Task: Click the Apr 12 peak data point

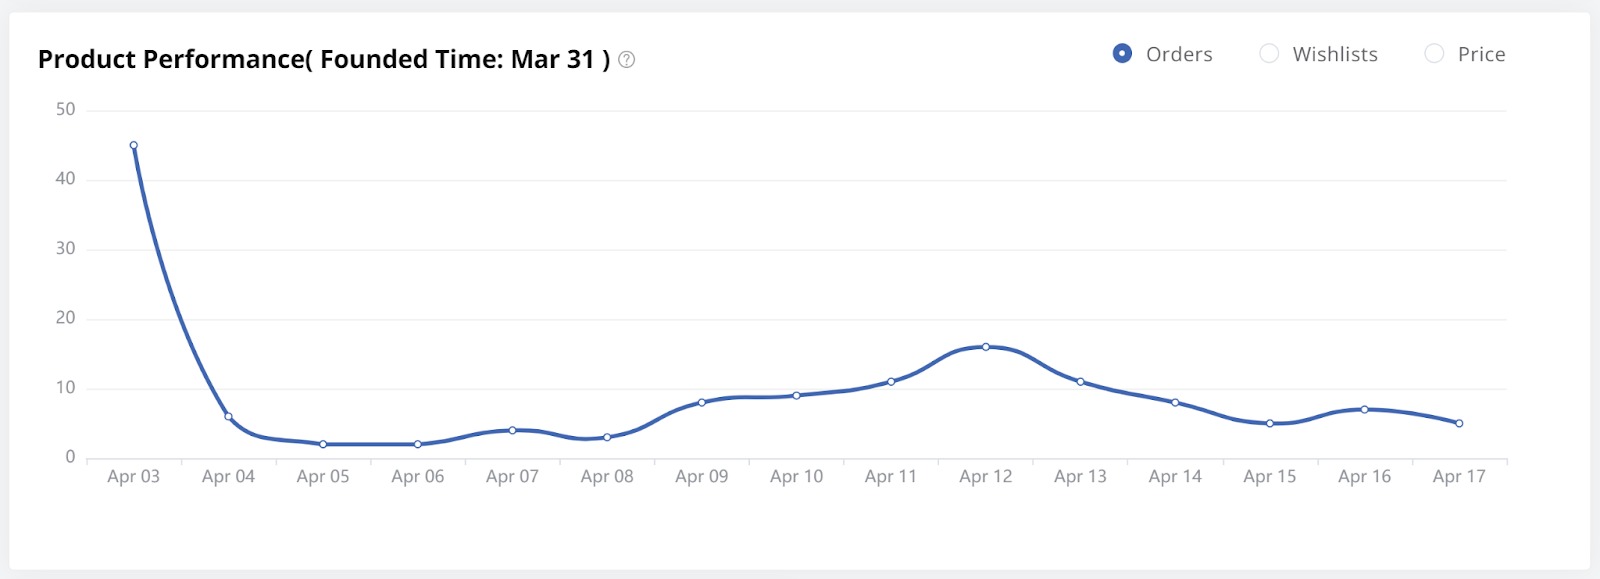Action: pyautogui.click(x=986, y=347)
